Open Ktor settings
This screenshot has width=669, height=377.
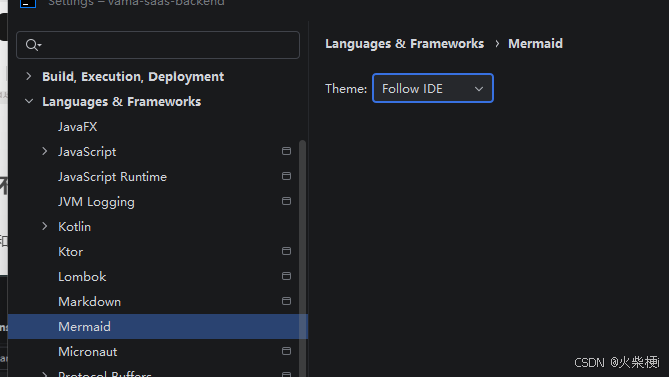pyautogui.click(x=70, y=252)
